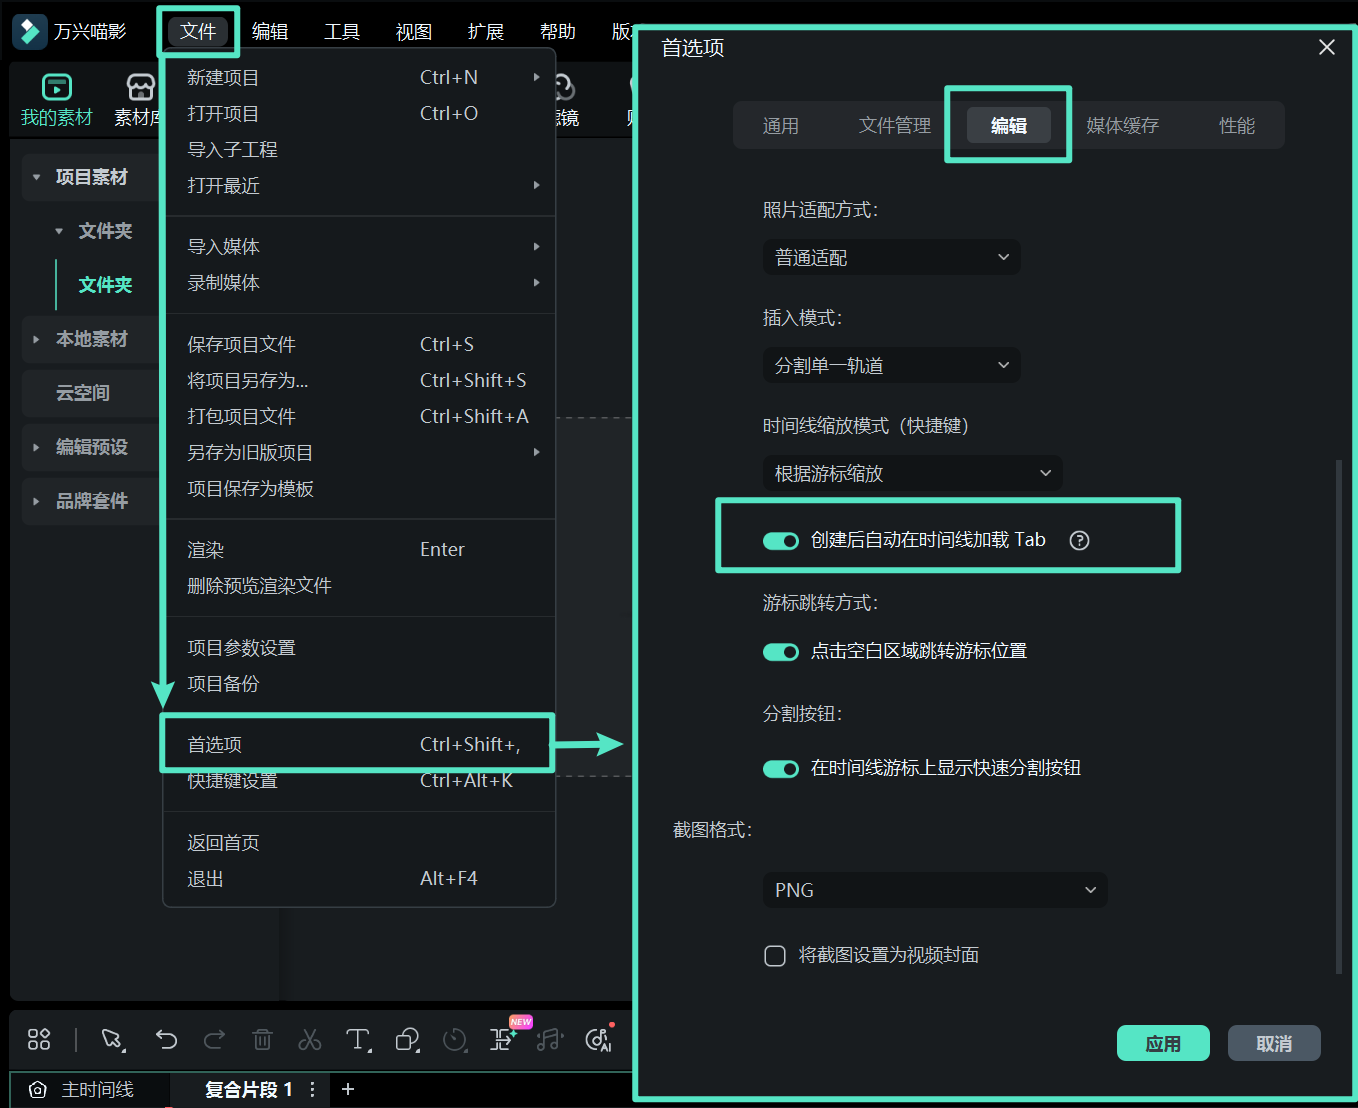The width and height of the screenshot is (1358, 1108).
Task: Disable 创建后自动在时间线加载 Tab
Action: click(781, 540)
